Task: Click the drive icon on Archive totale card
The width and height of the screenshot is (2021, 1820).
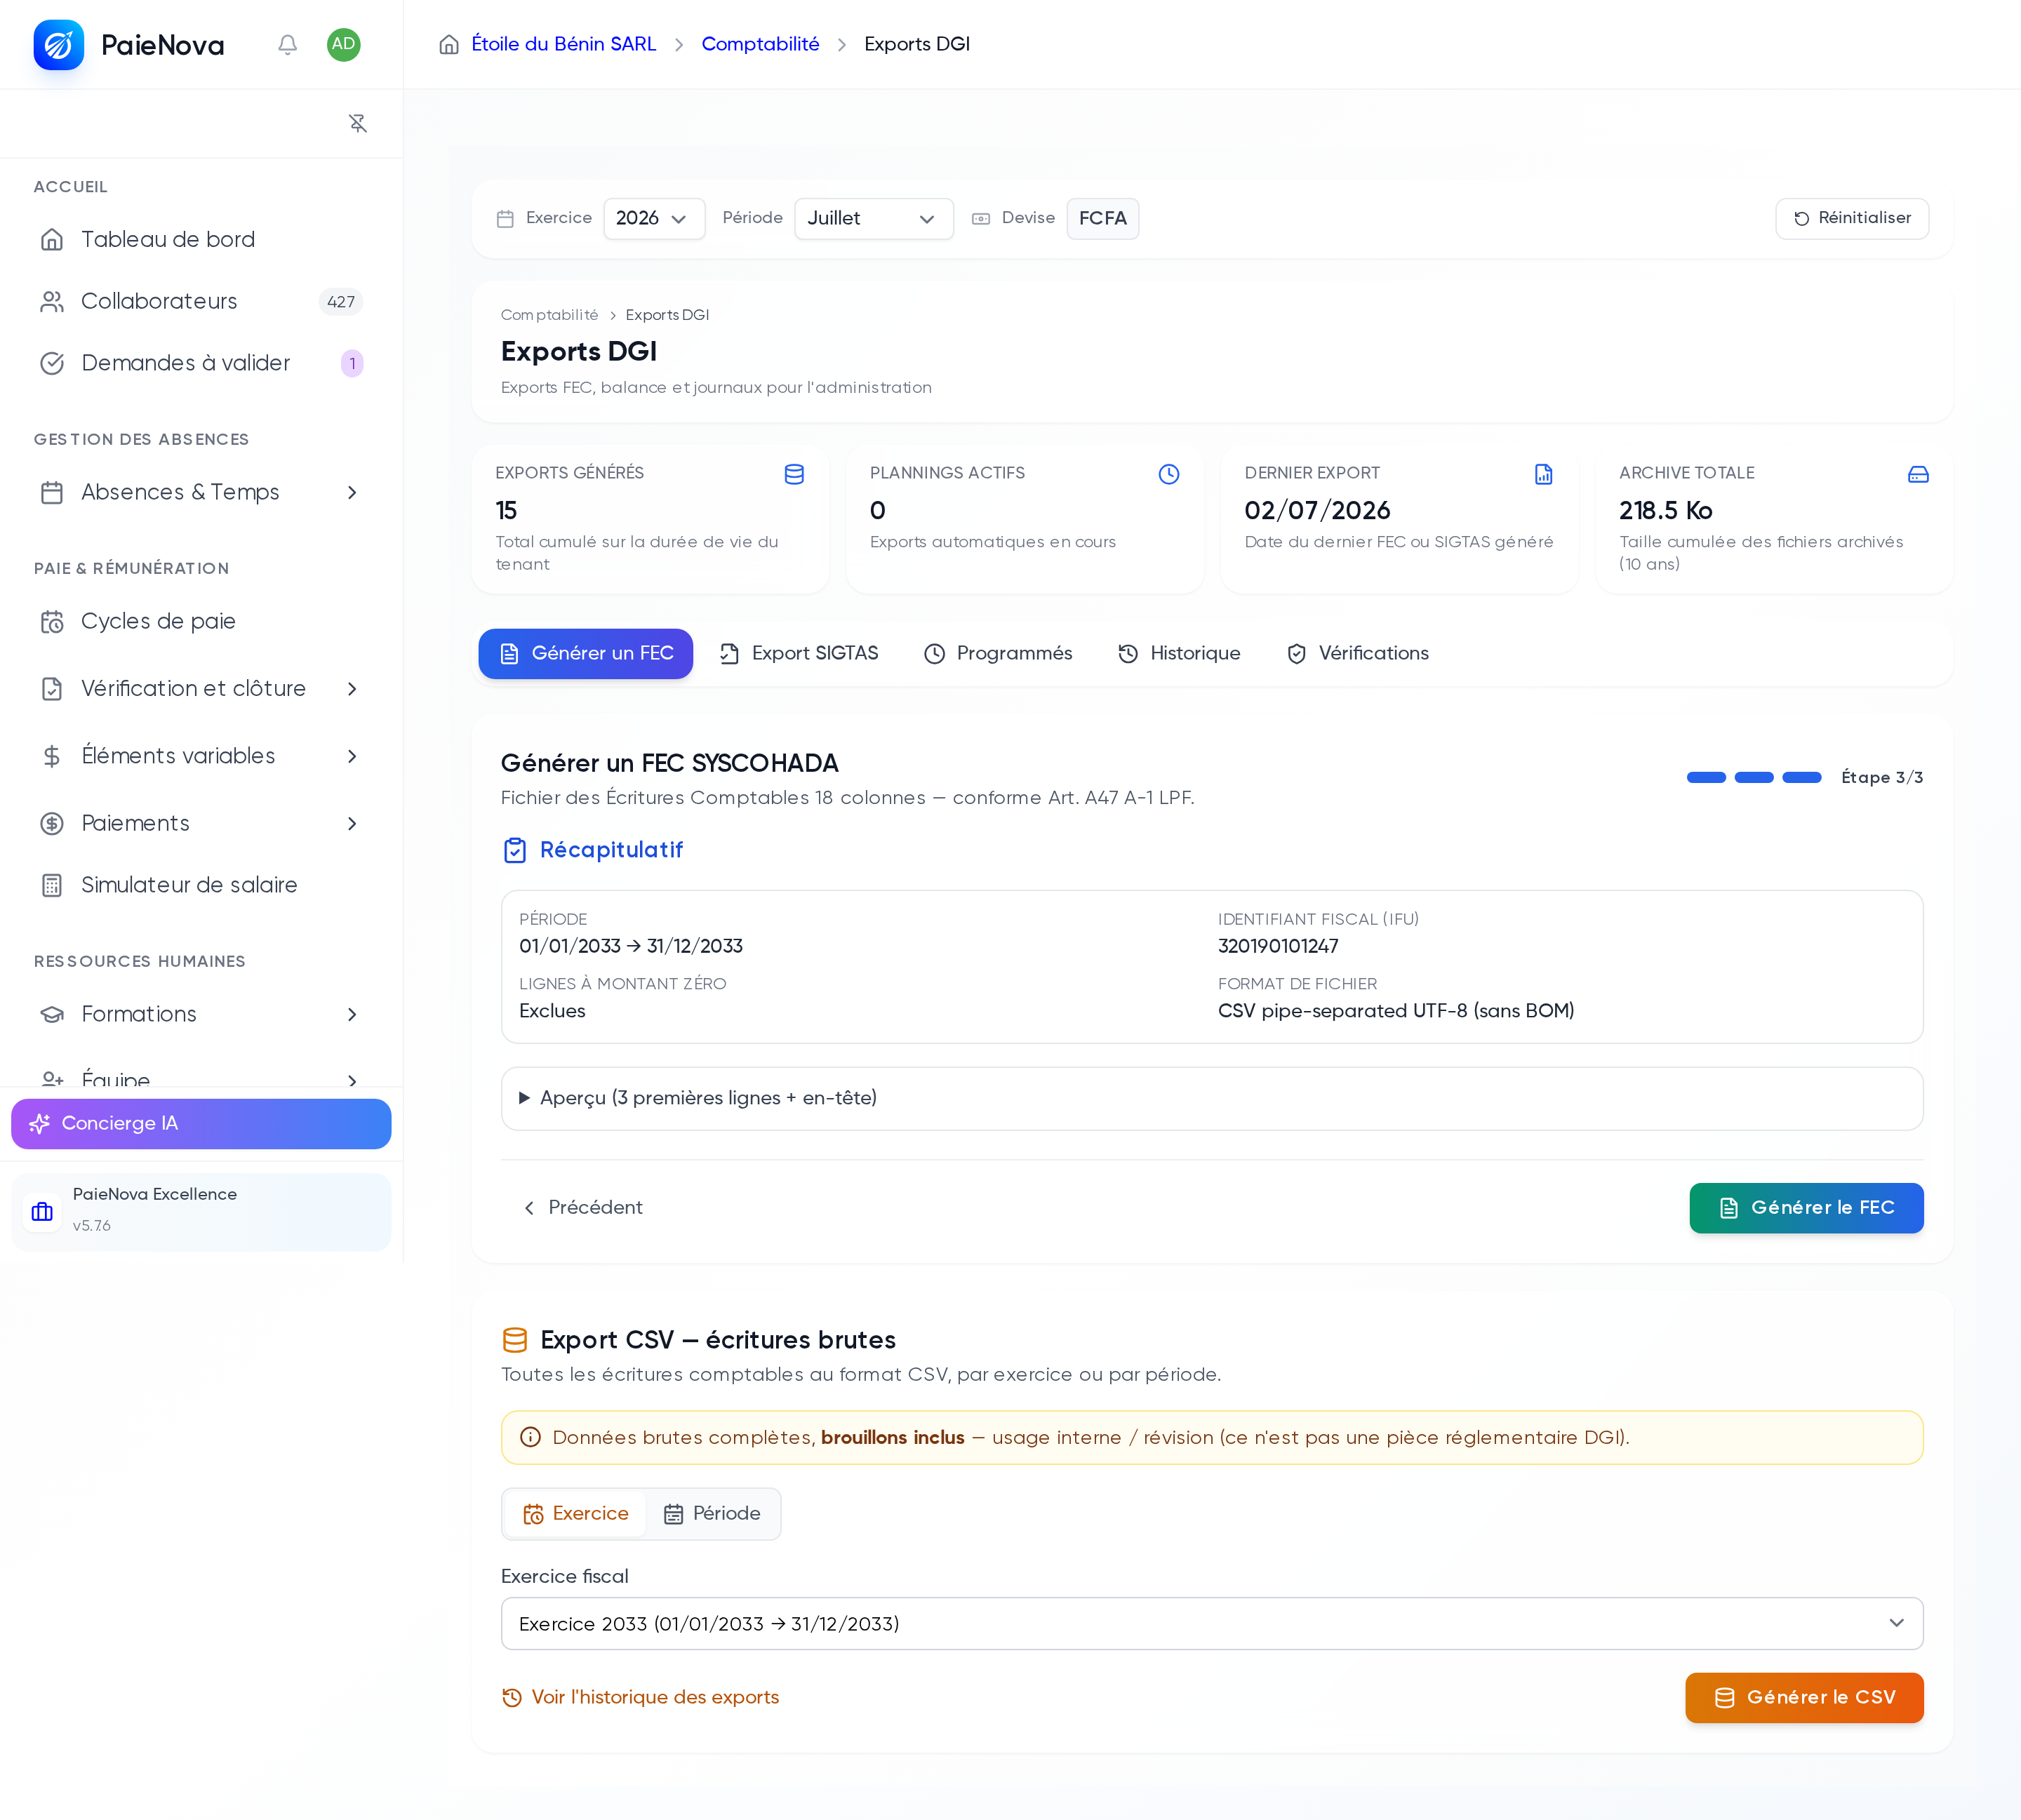Action: tap(1918, 474)
